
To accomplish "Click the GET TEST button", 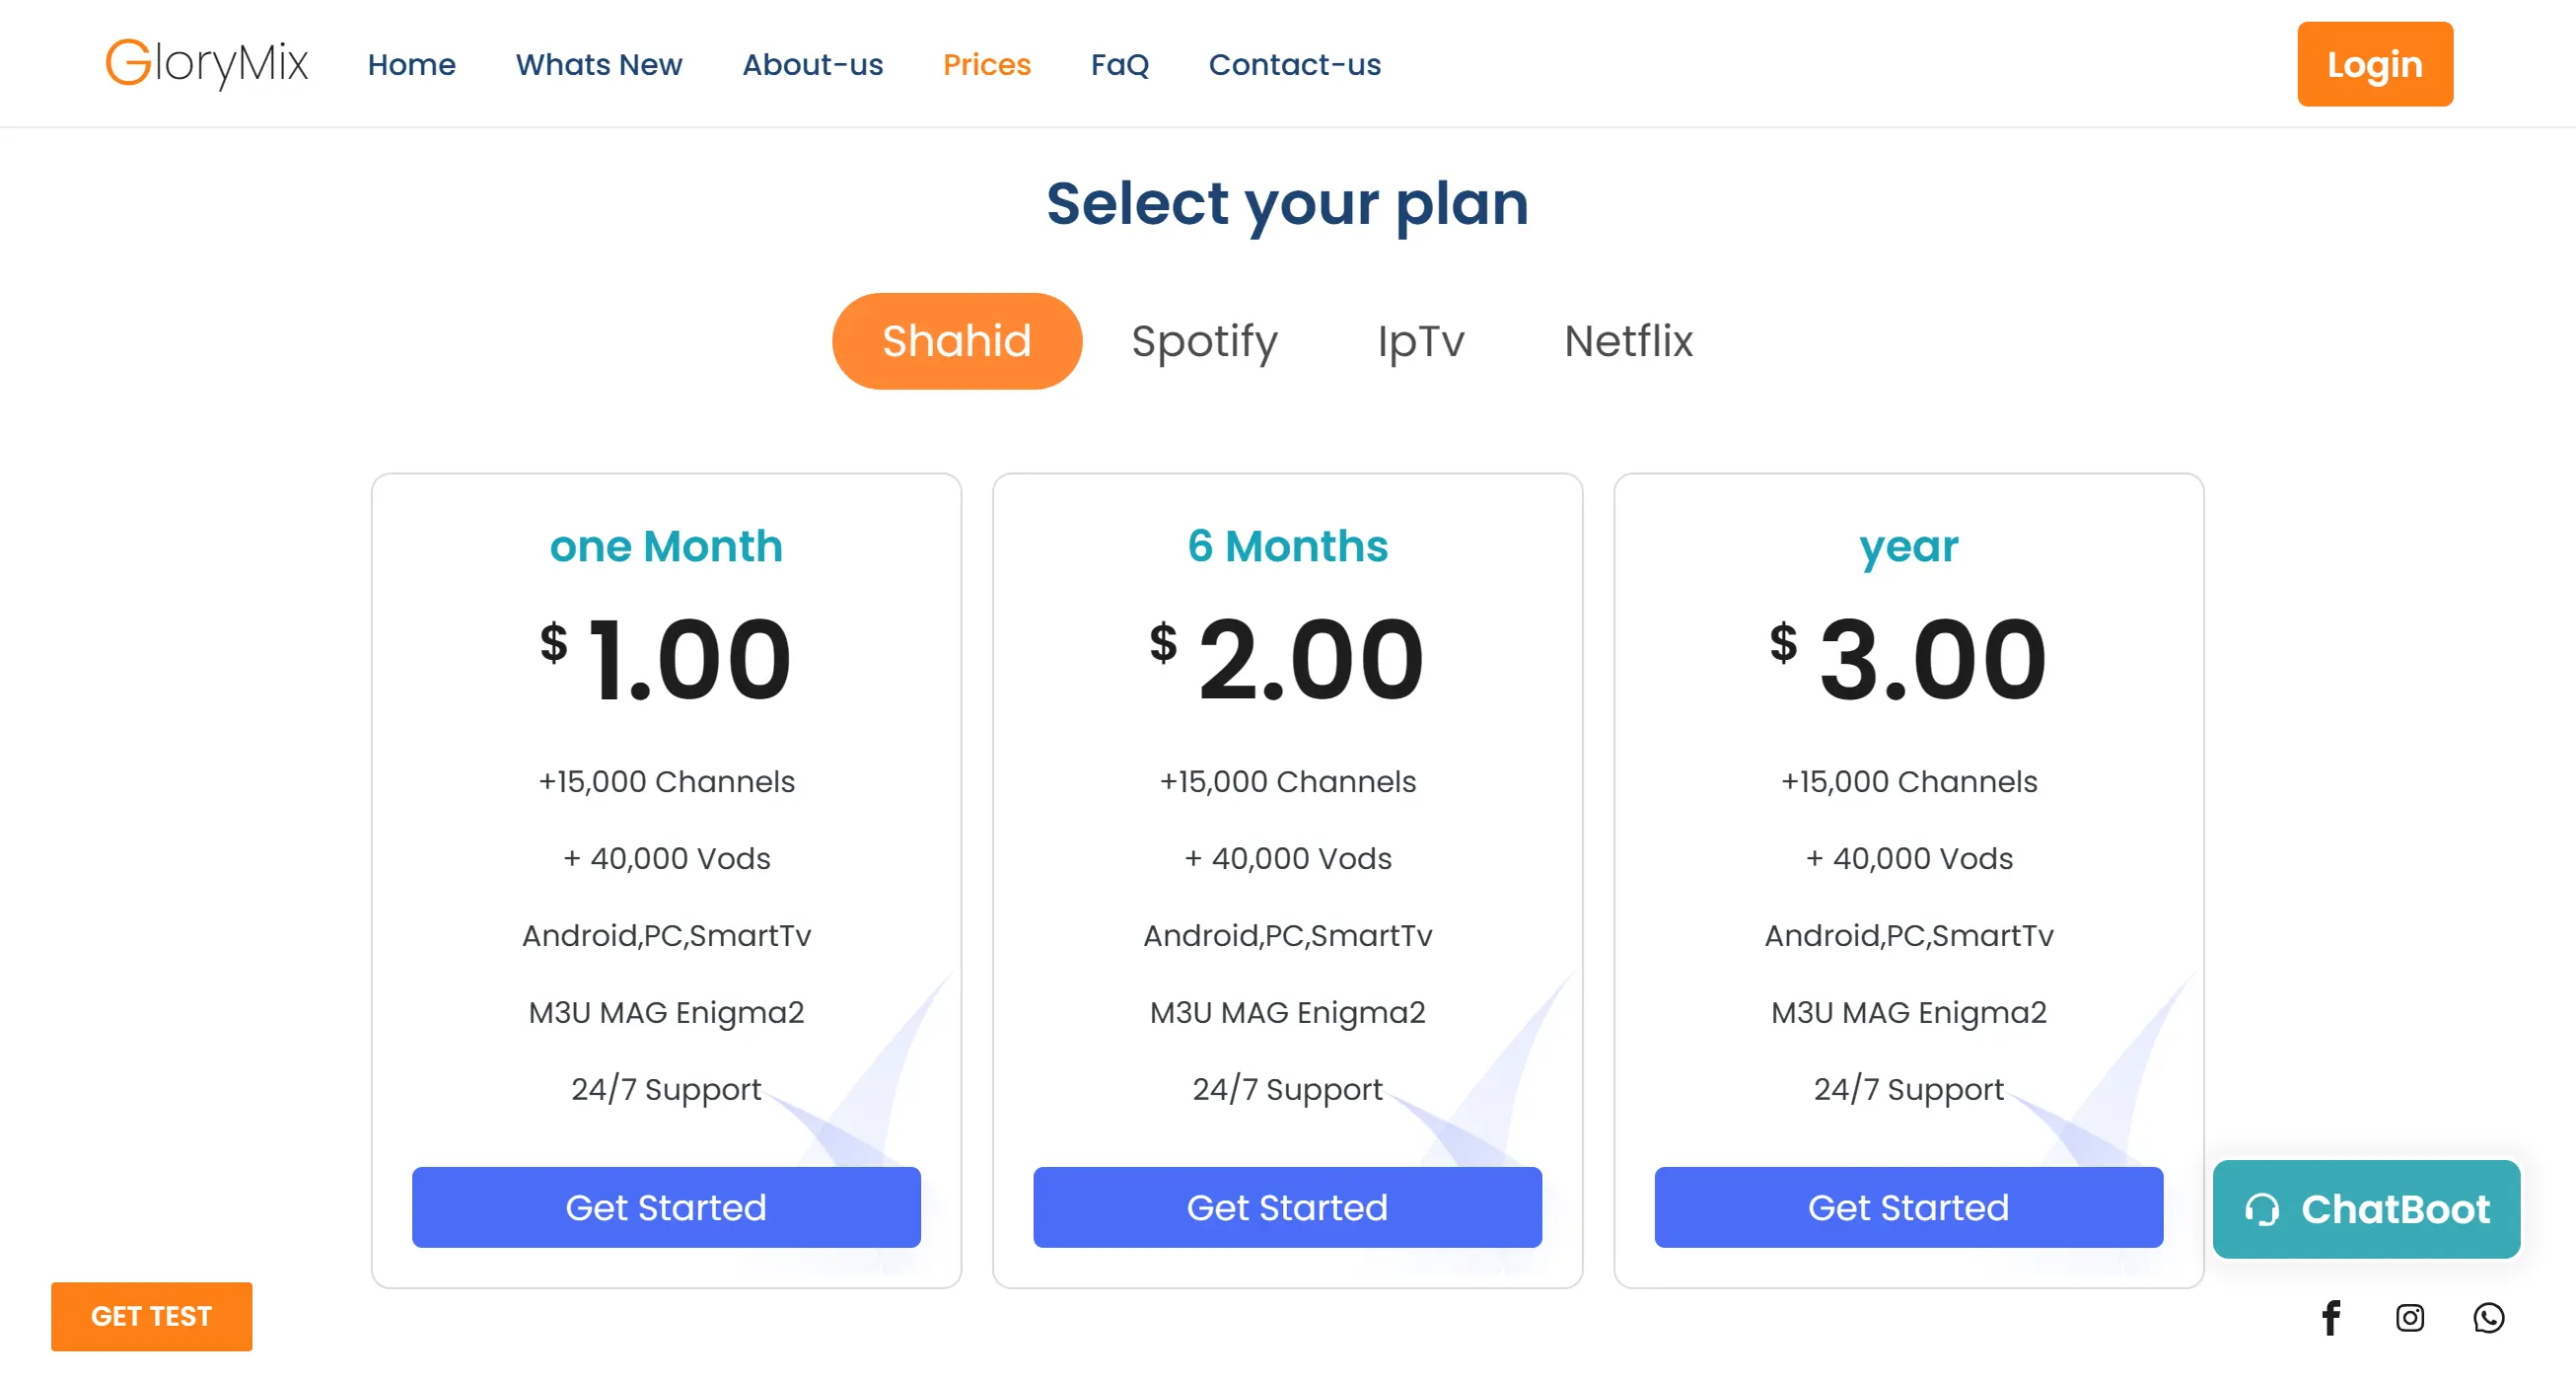I will (151, 1316).
